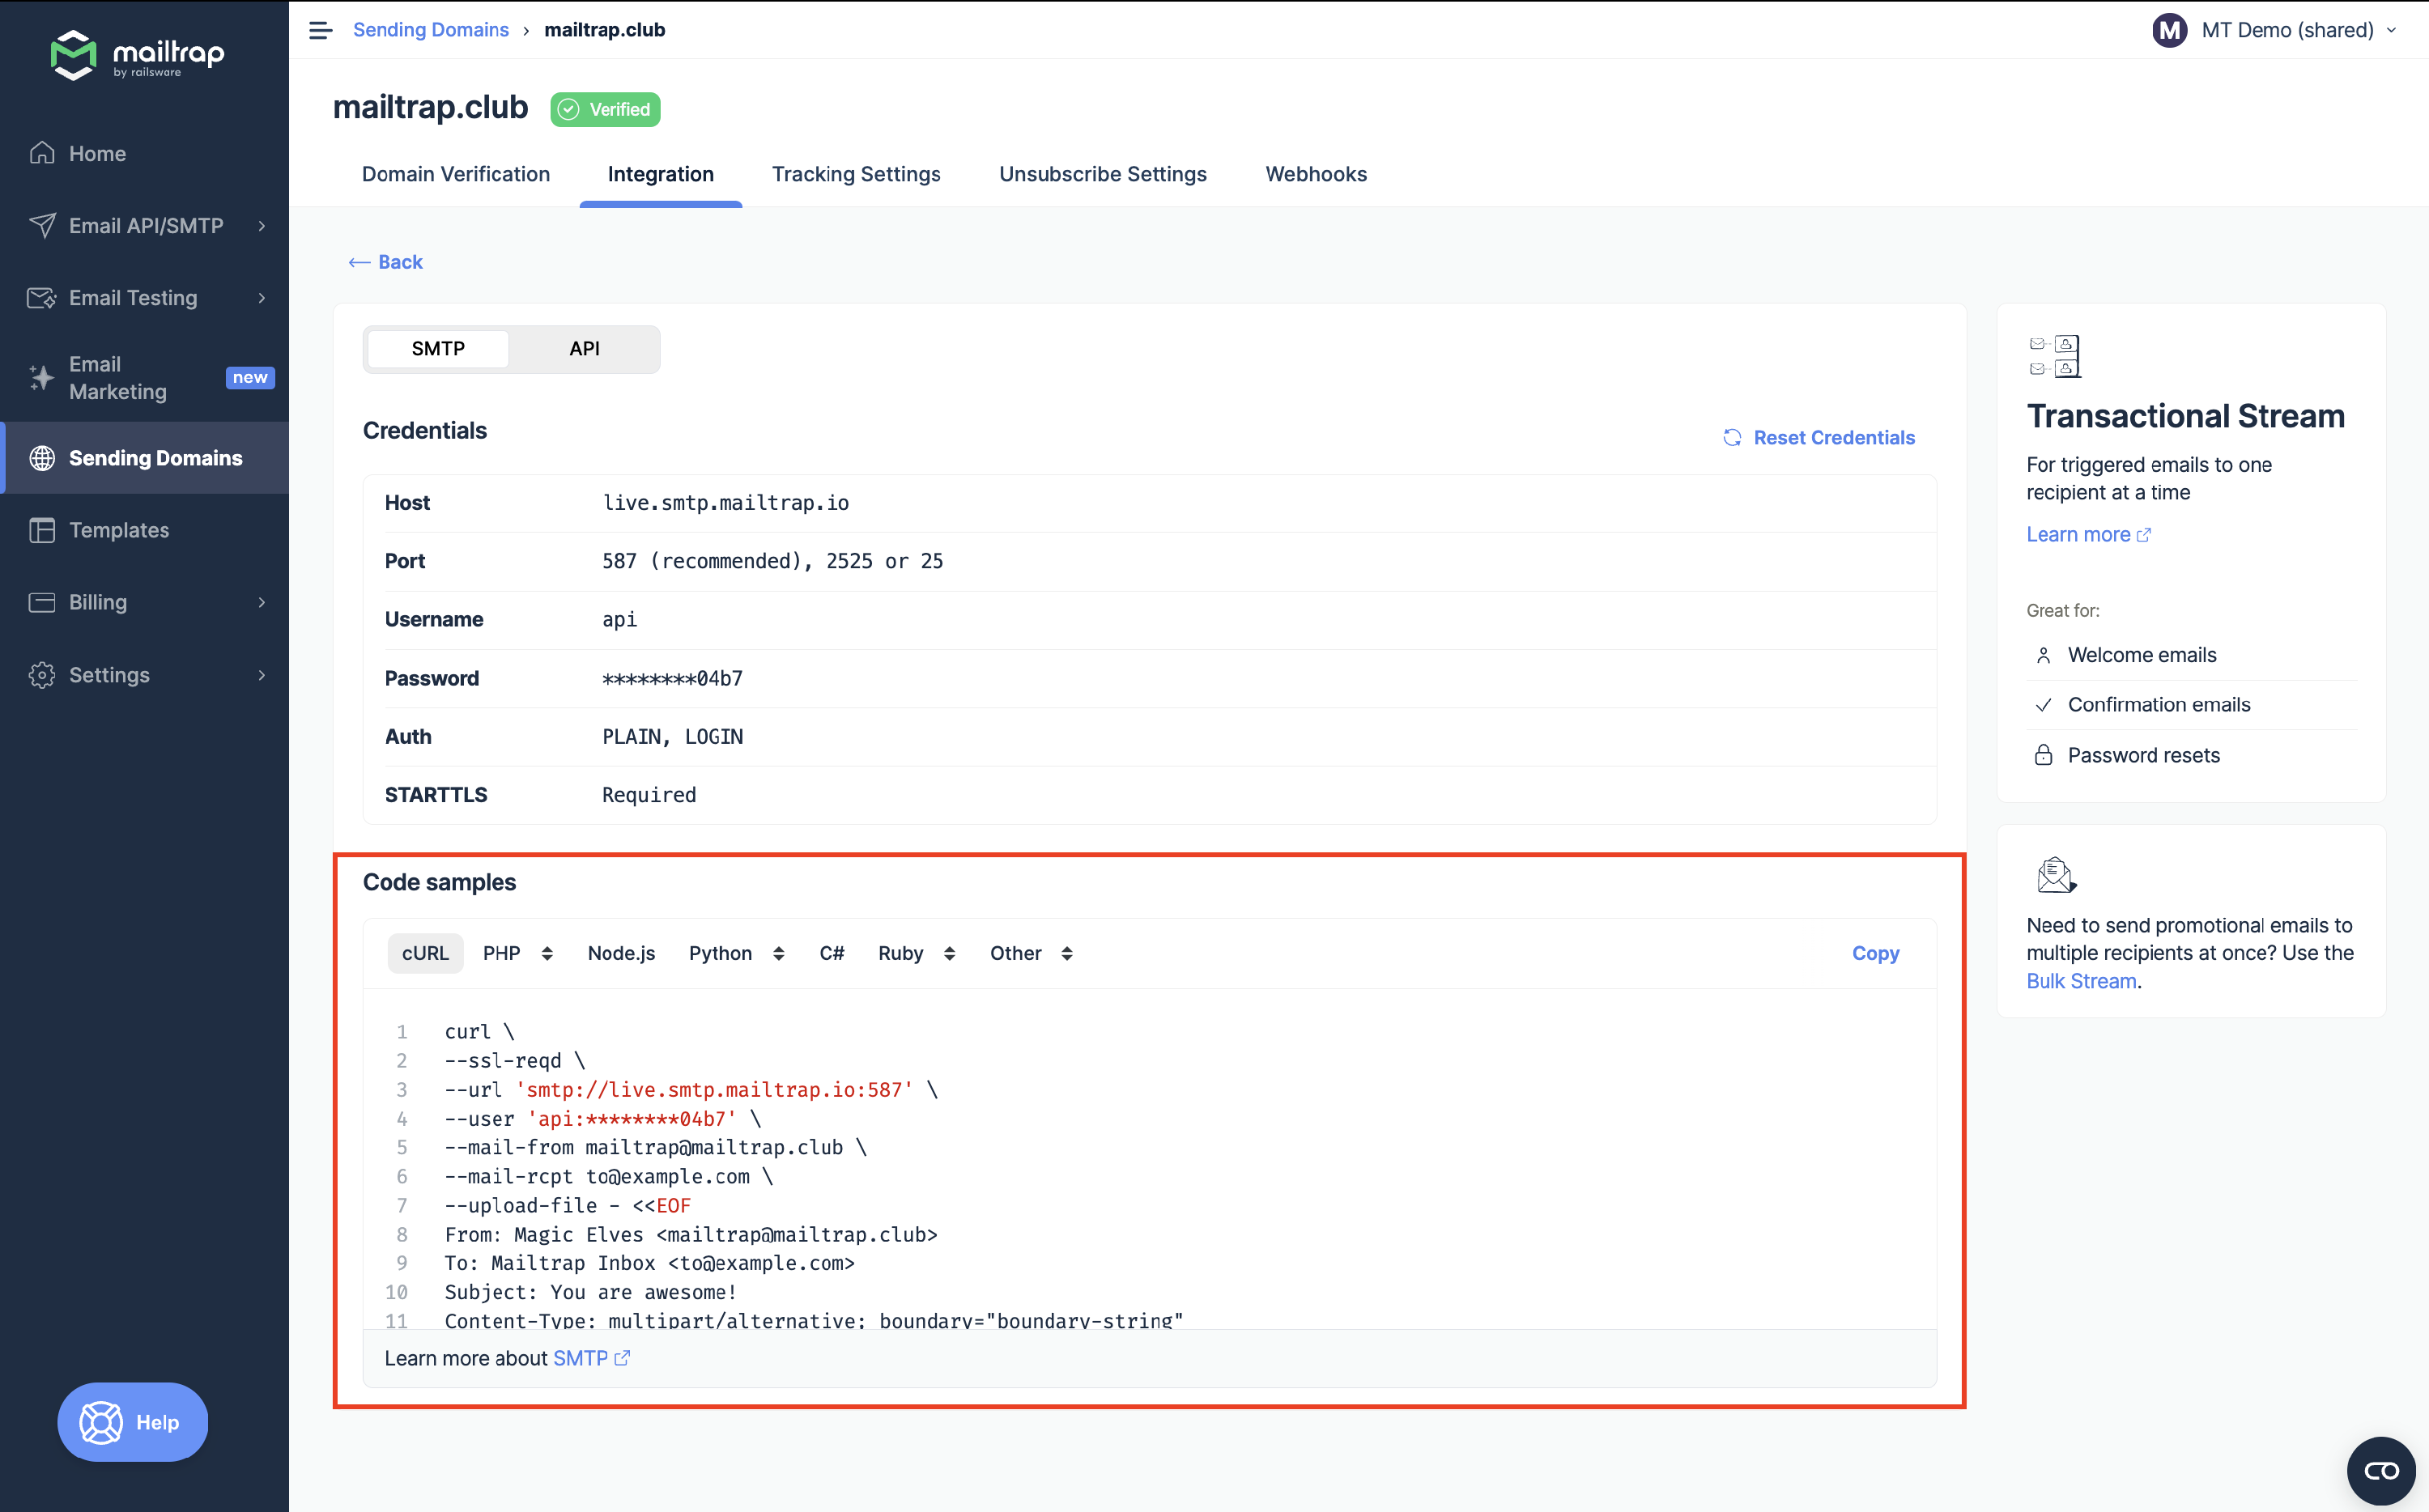Open the hamburger navigation menu
The height and width of the screenshot is (1512, 2429).
pyautogui.click(x=320, y=30)
